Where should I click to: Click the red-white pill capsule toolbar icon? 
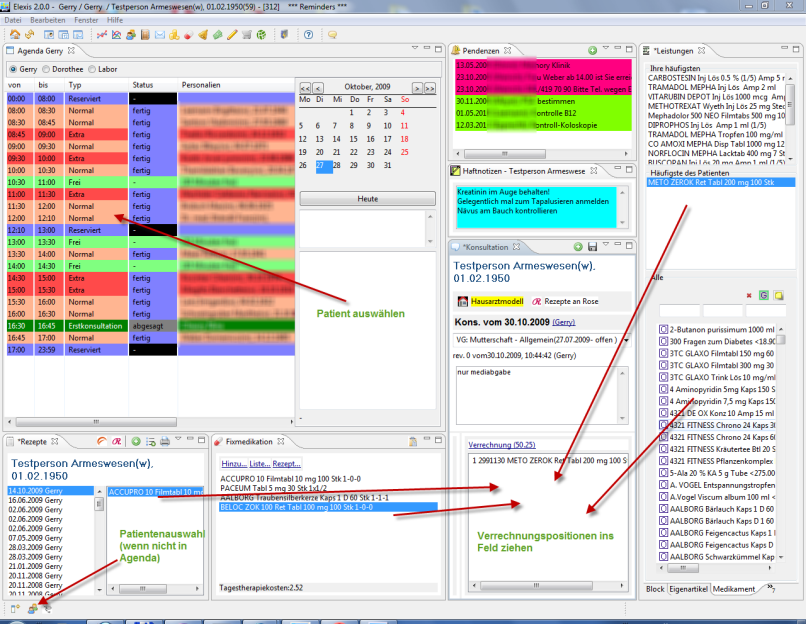[x=189, y=34]
